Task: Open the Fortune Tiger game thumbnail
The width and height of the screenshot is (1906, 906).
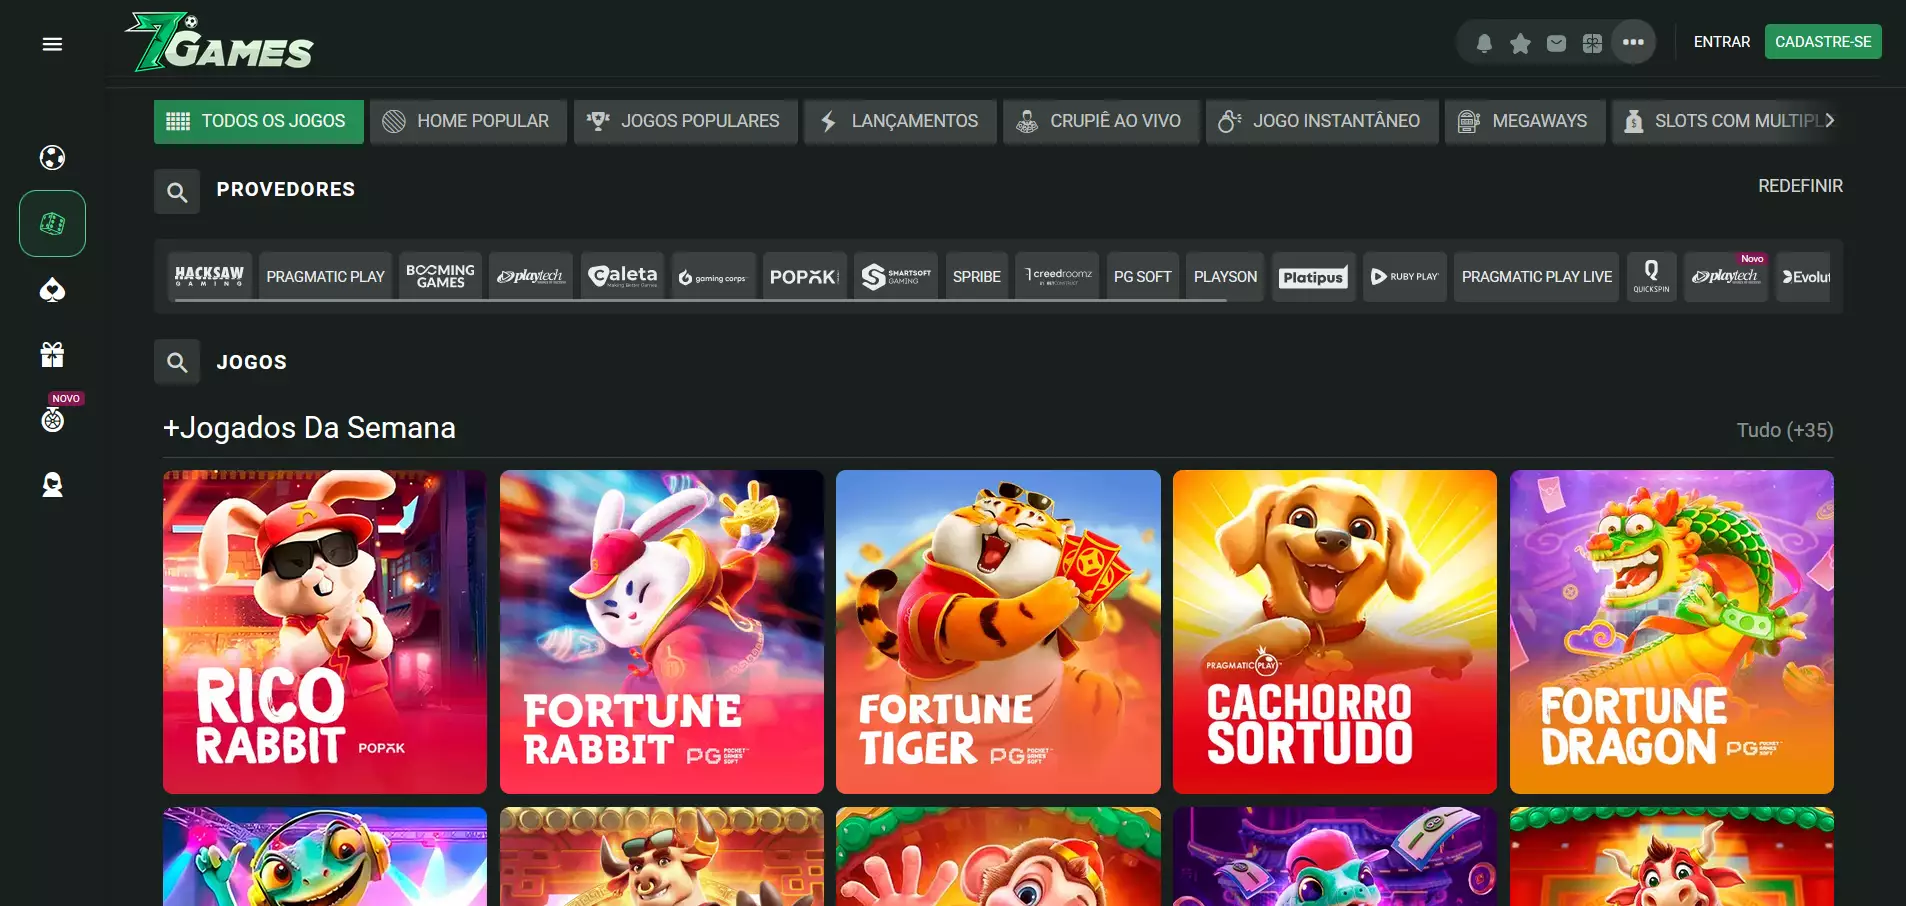Action: [x=998, y=631]
